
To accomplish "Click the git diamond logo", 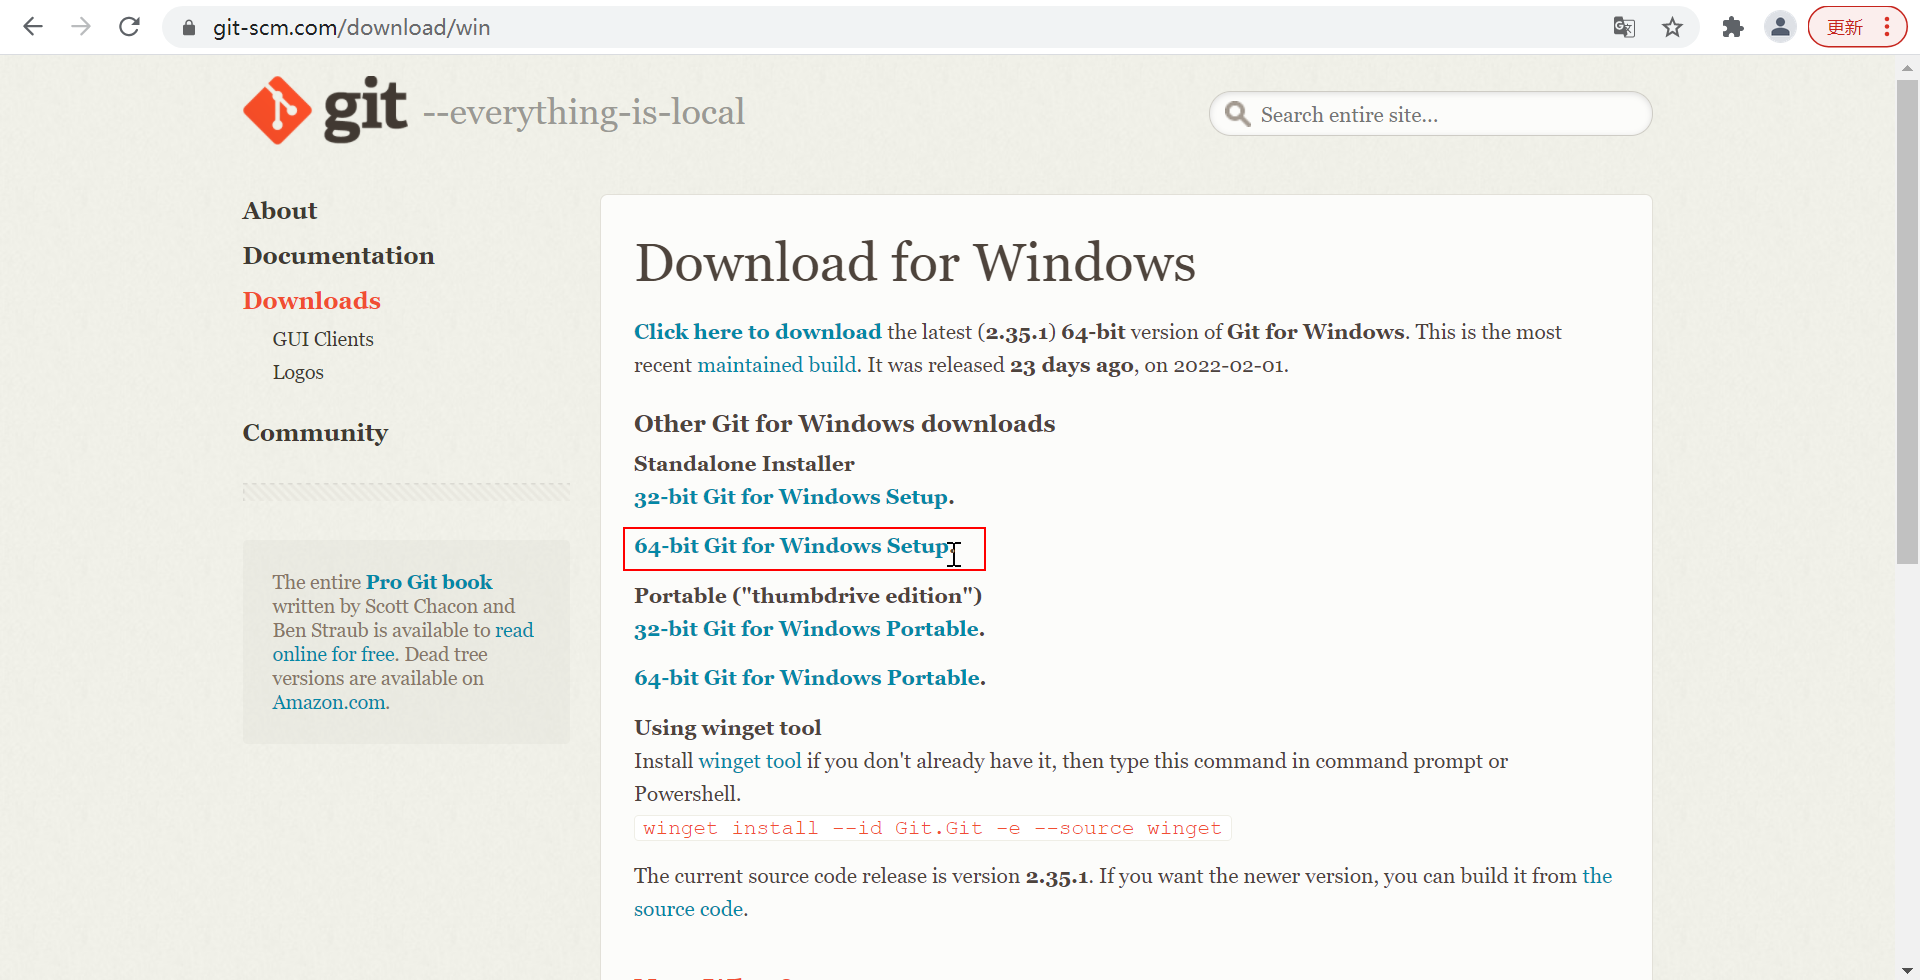I will coord(277,110).
